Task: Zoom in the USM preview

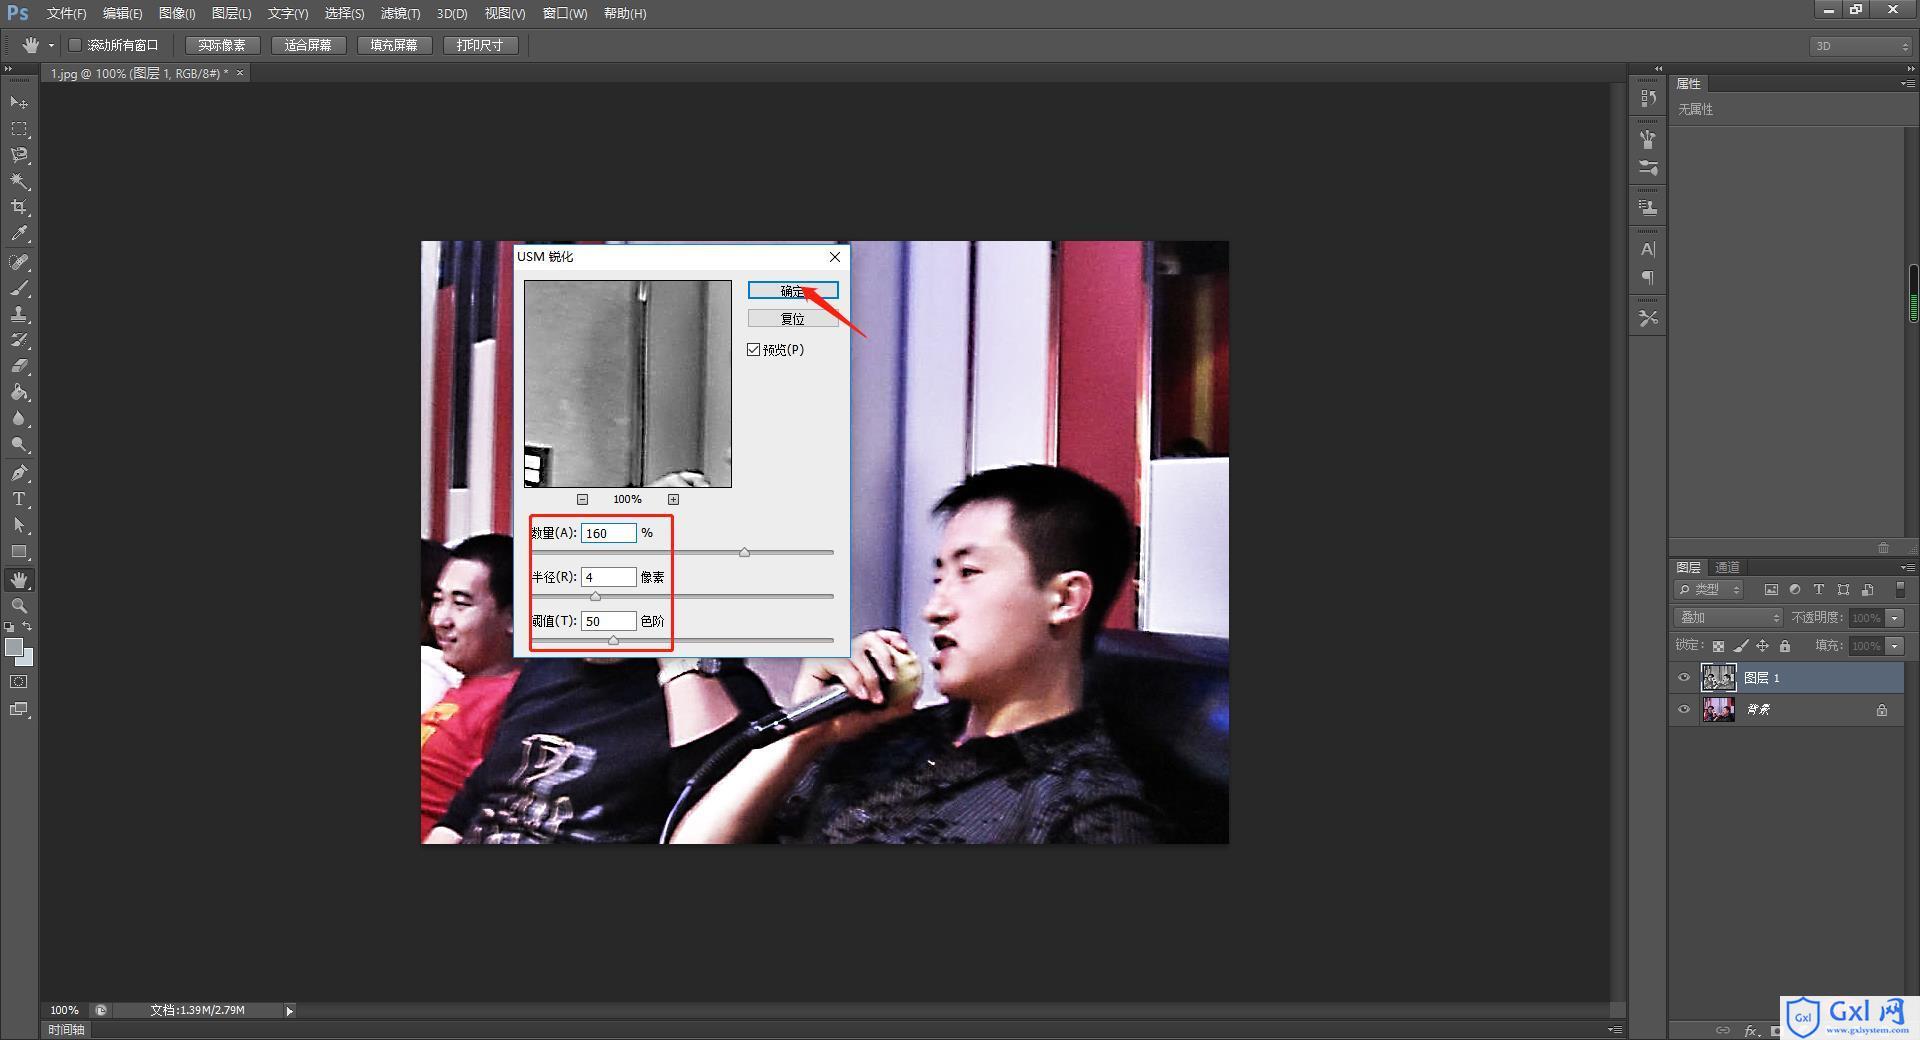Action: [x=673, y=499]
